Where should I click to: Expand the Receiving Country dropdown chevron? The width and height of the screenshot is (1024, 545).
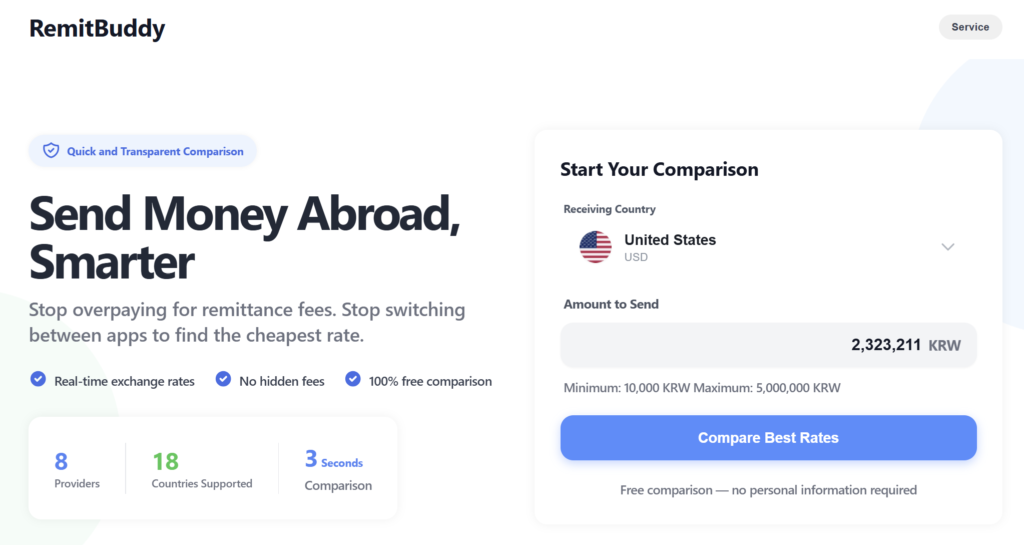(x=948, y=247)
